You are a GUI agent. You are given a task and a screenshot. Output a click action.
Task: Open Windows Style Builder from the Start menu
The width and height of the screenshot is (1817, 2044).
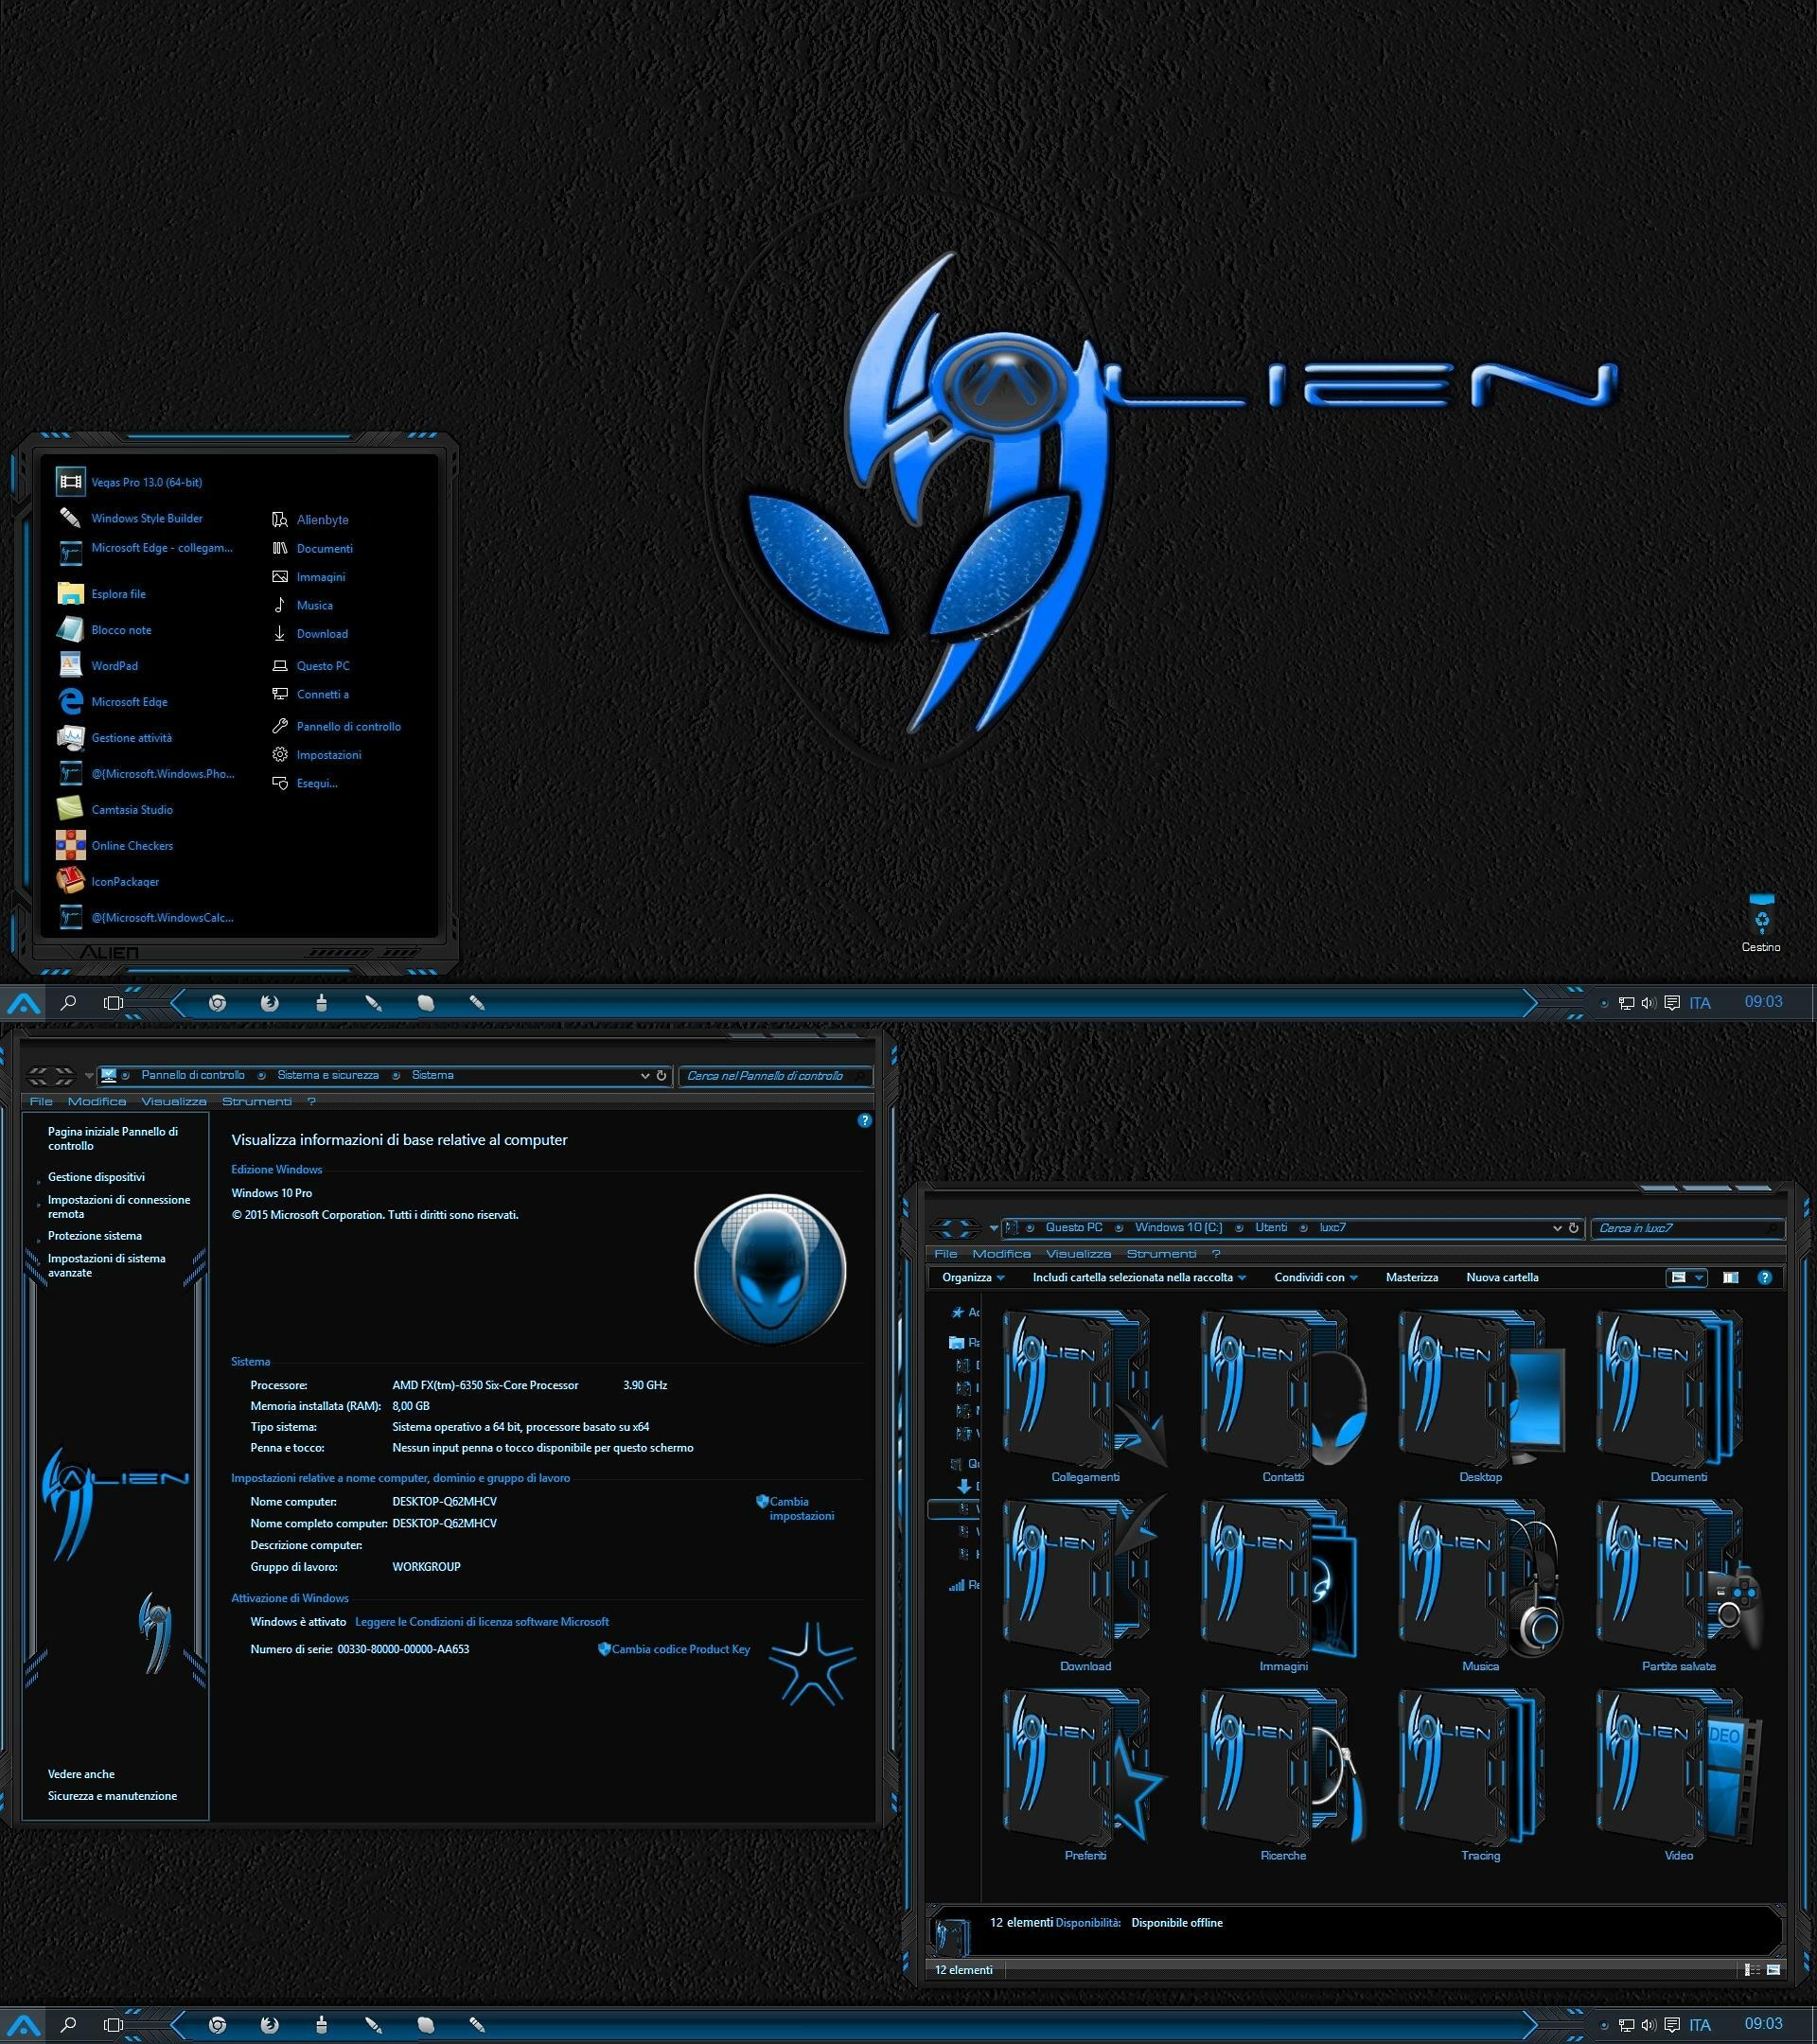(x=146, y=518)
